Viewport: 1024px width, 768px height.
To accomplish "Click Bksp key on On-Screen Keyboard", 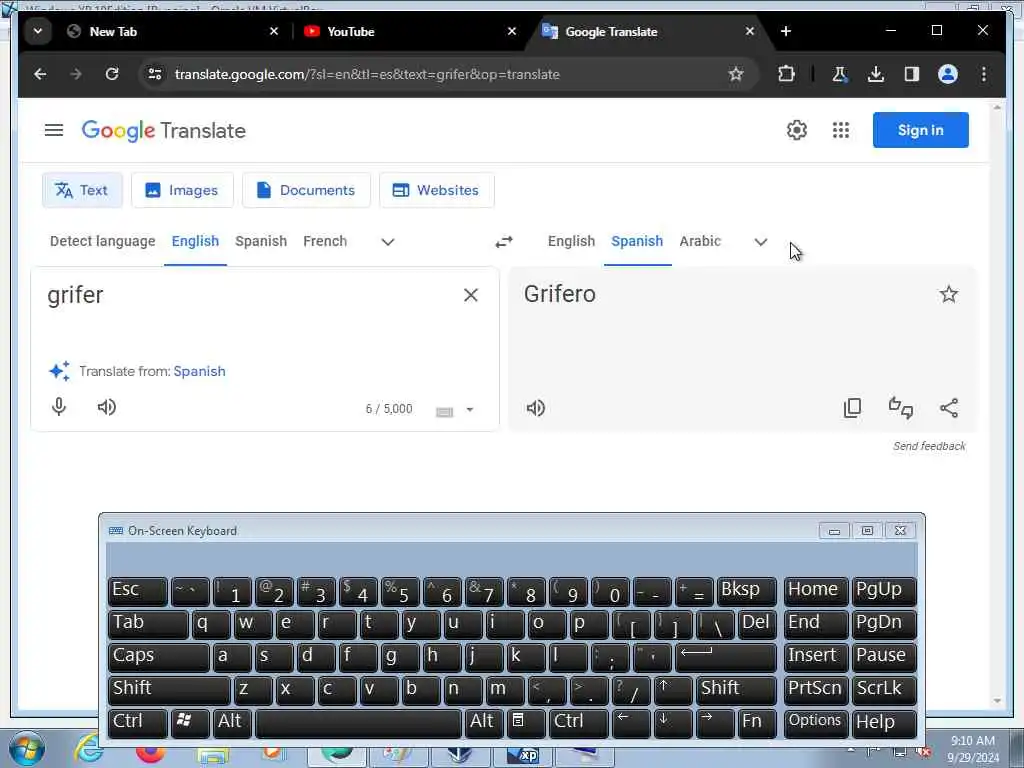I will [x=746, y=590].
